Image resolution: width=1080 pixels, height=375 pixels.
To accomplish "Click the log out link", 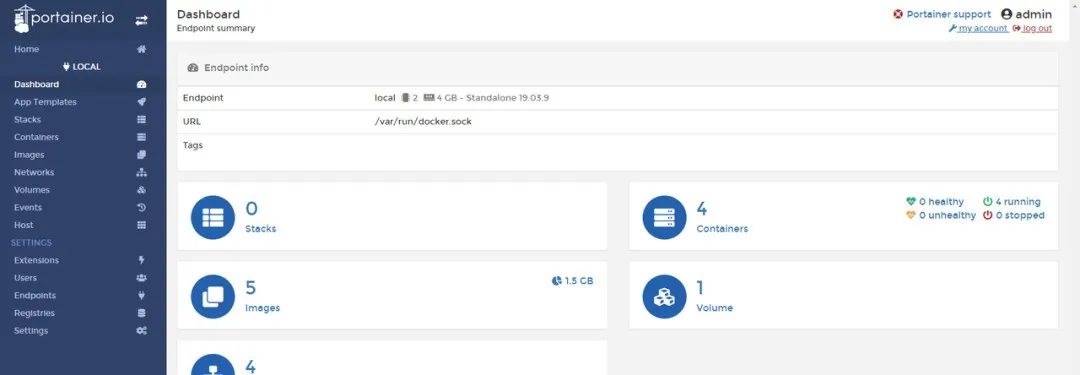I will (1032, 28).
